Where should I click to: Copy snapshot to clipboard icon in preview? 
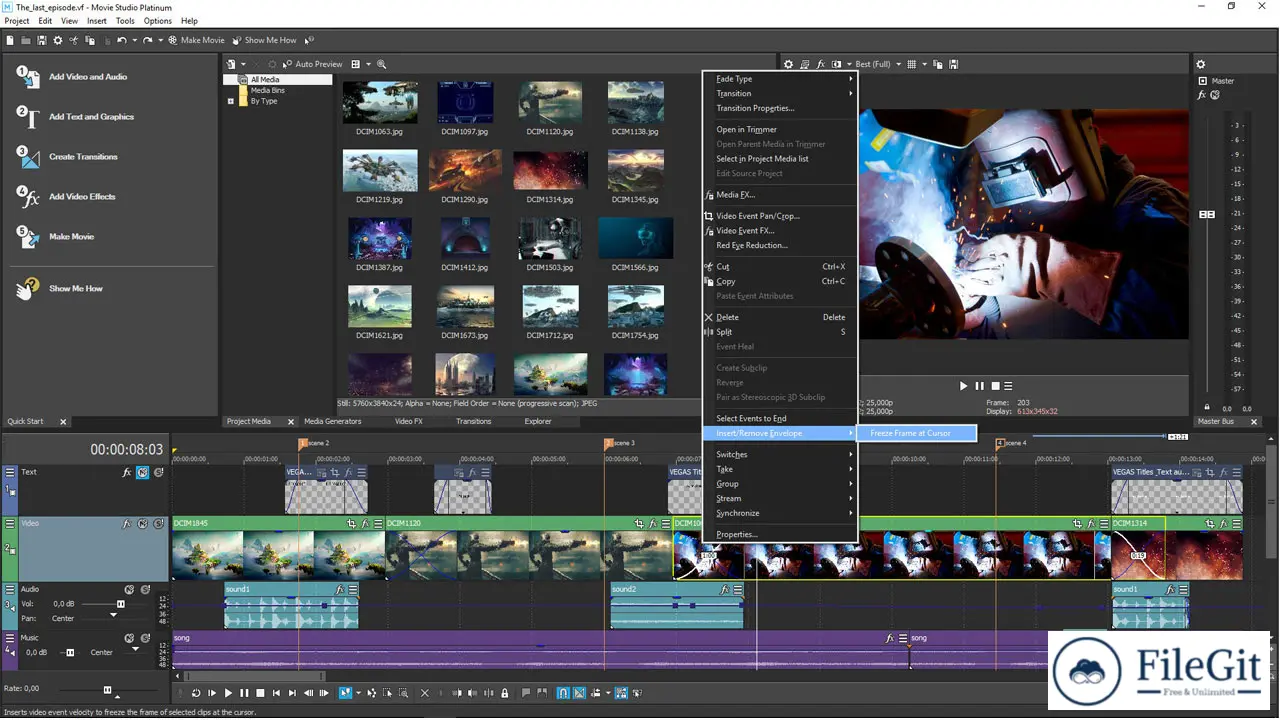click(x=939, y=64)
